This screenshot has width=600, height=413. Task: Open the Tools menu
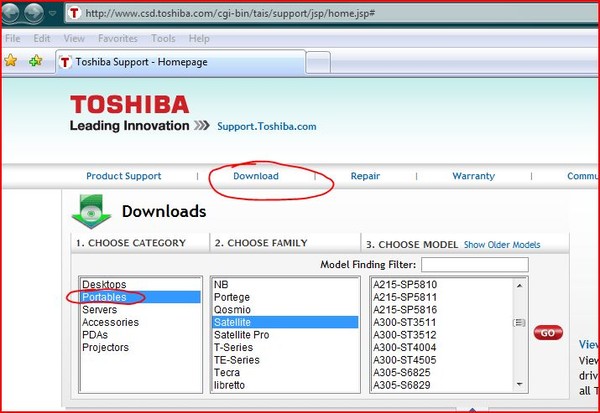tap(163, 38)
